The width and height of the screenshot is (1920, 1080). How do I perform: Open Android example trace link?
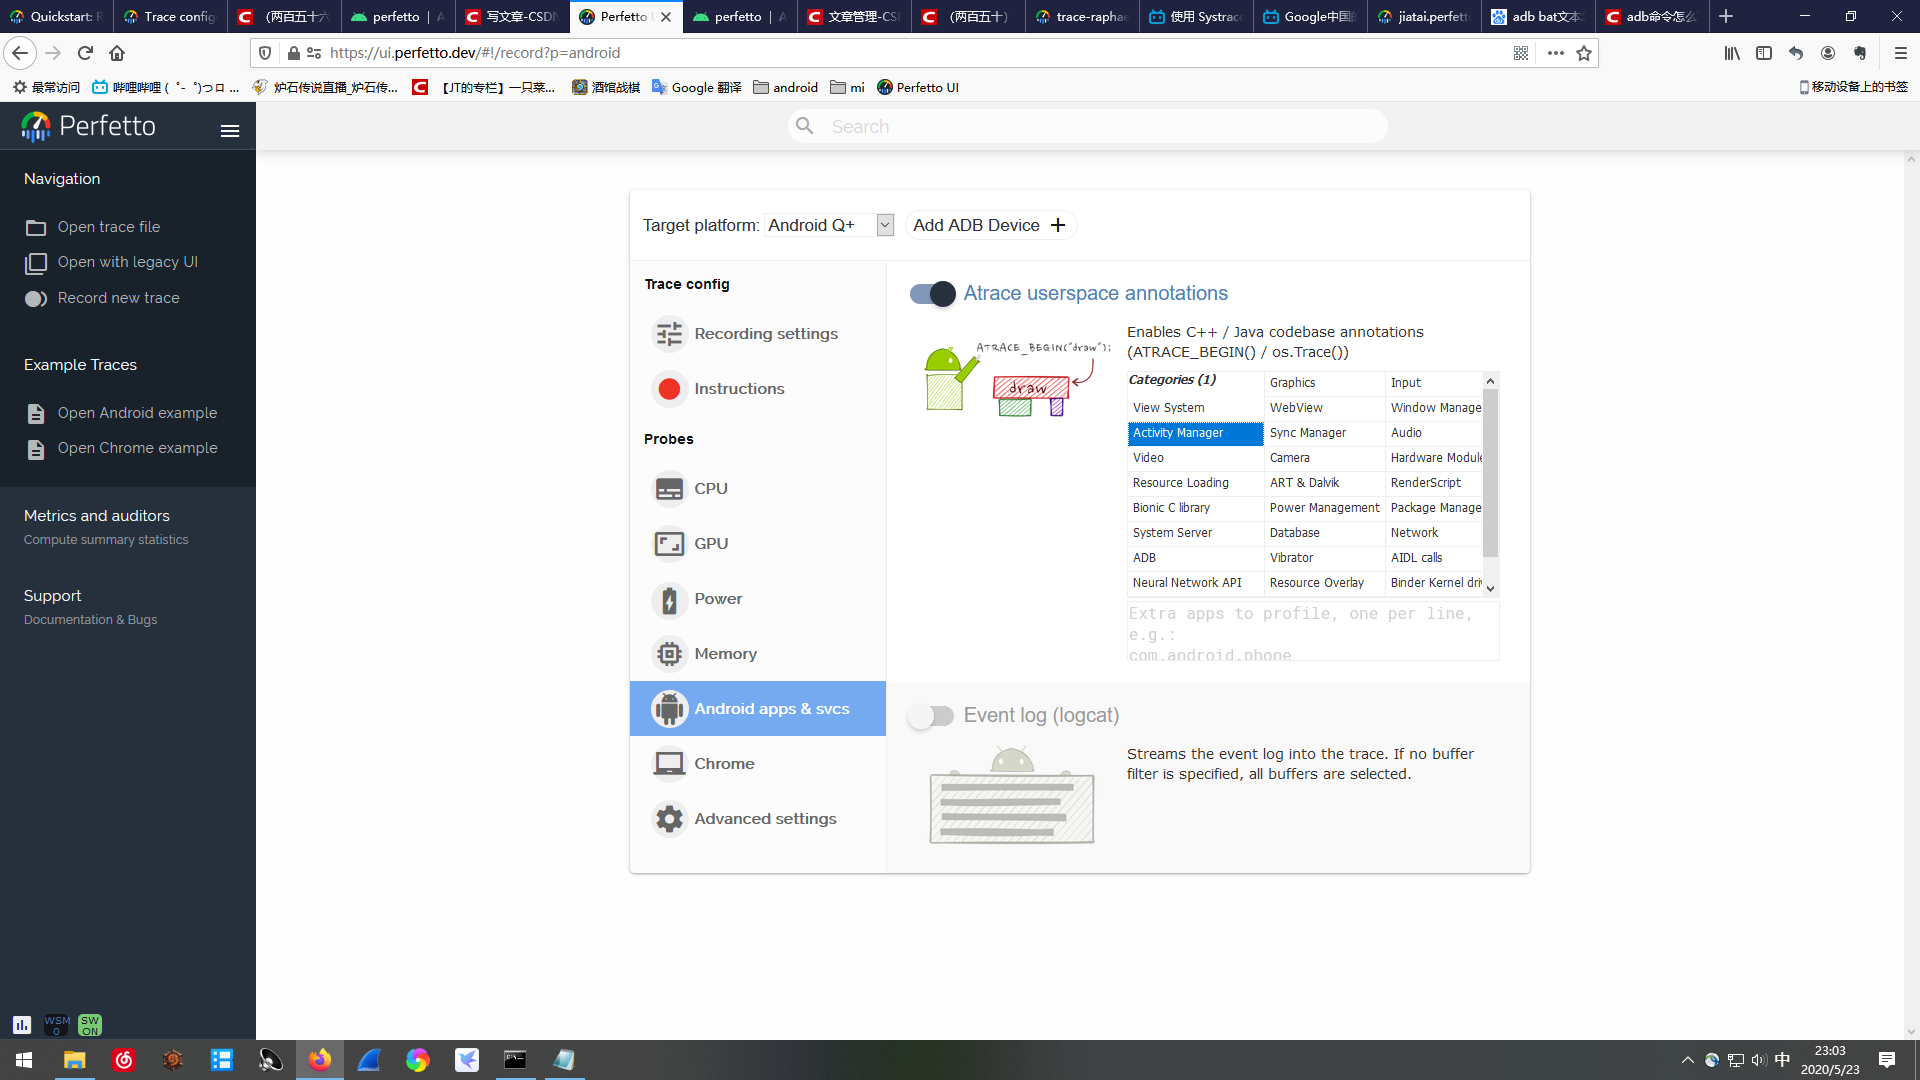click(137, 413)
